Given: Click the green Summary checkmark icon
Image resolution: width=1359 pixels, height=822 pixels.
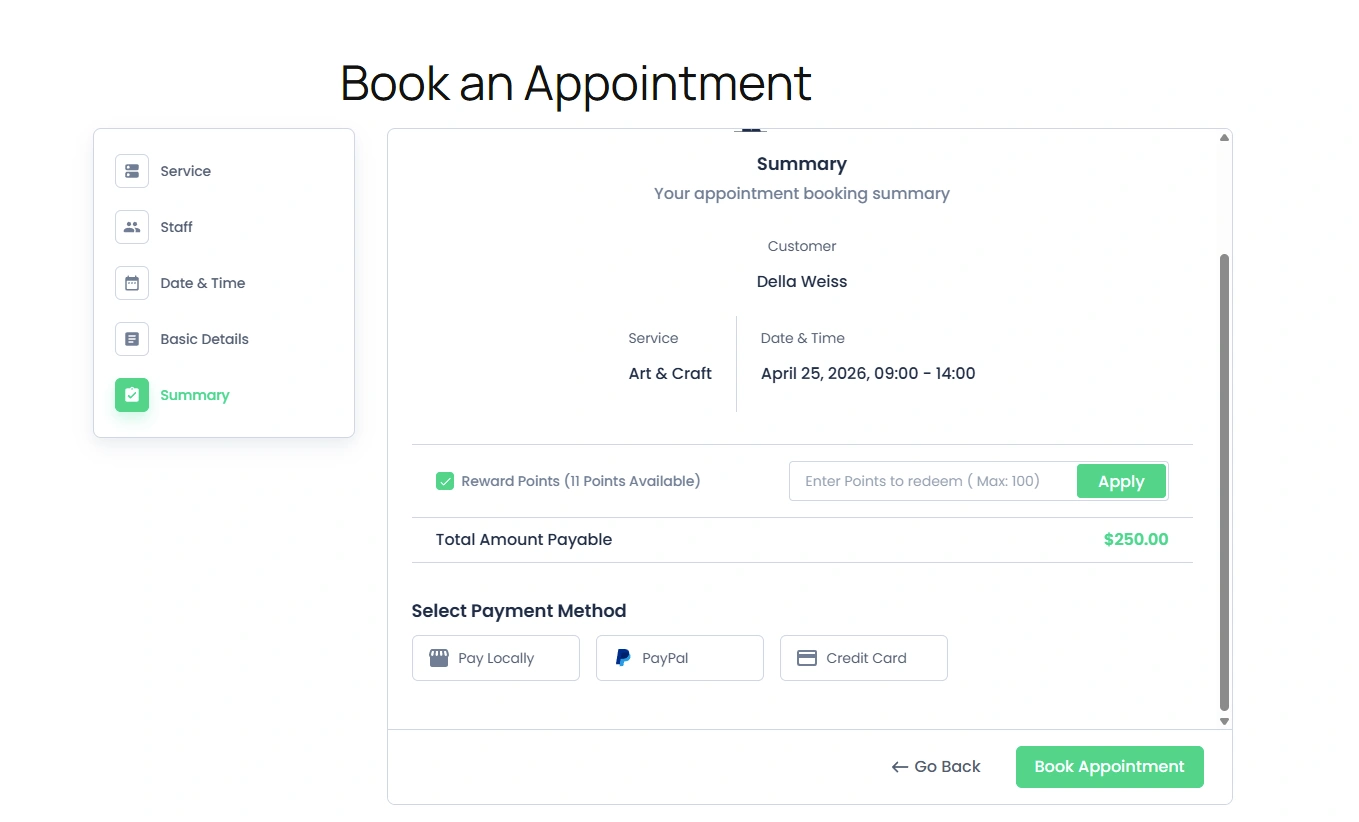Looking at the screenshot, I should click(131, 395).
